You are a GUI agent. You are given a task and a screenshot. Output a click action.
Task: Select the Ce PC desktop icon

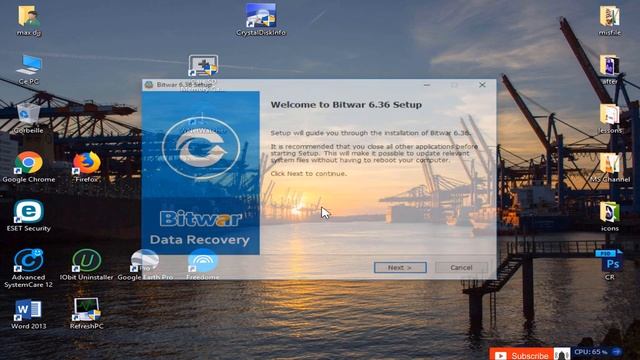[x=29, y=69]
